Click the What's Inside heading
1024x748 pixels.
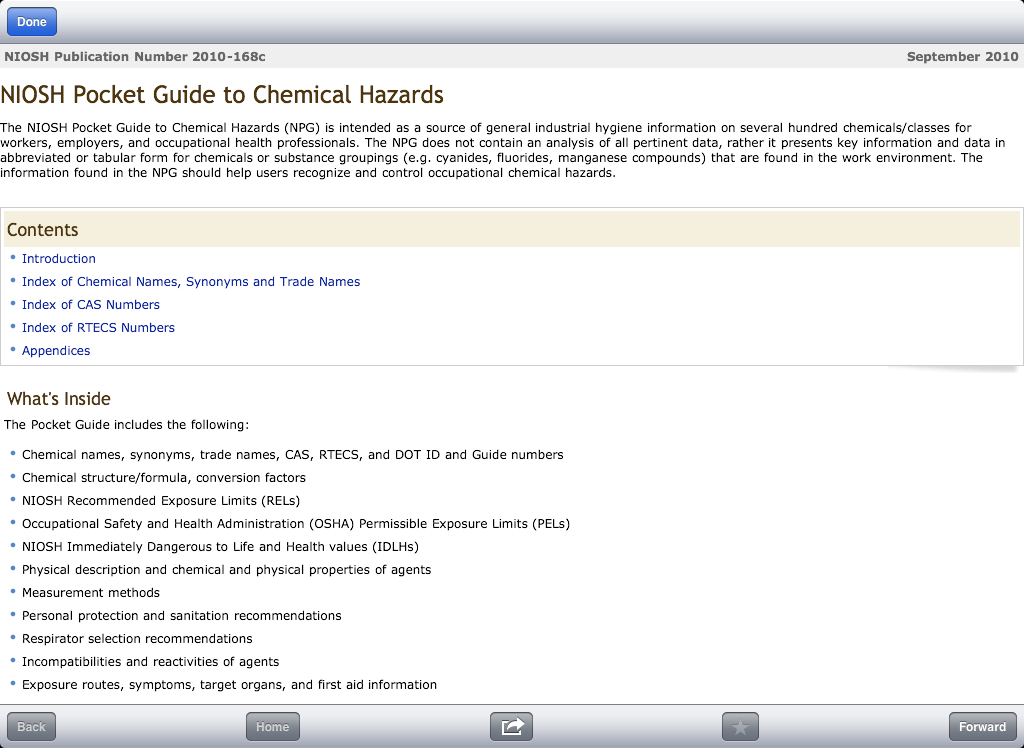59,399
